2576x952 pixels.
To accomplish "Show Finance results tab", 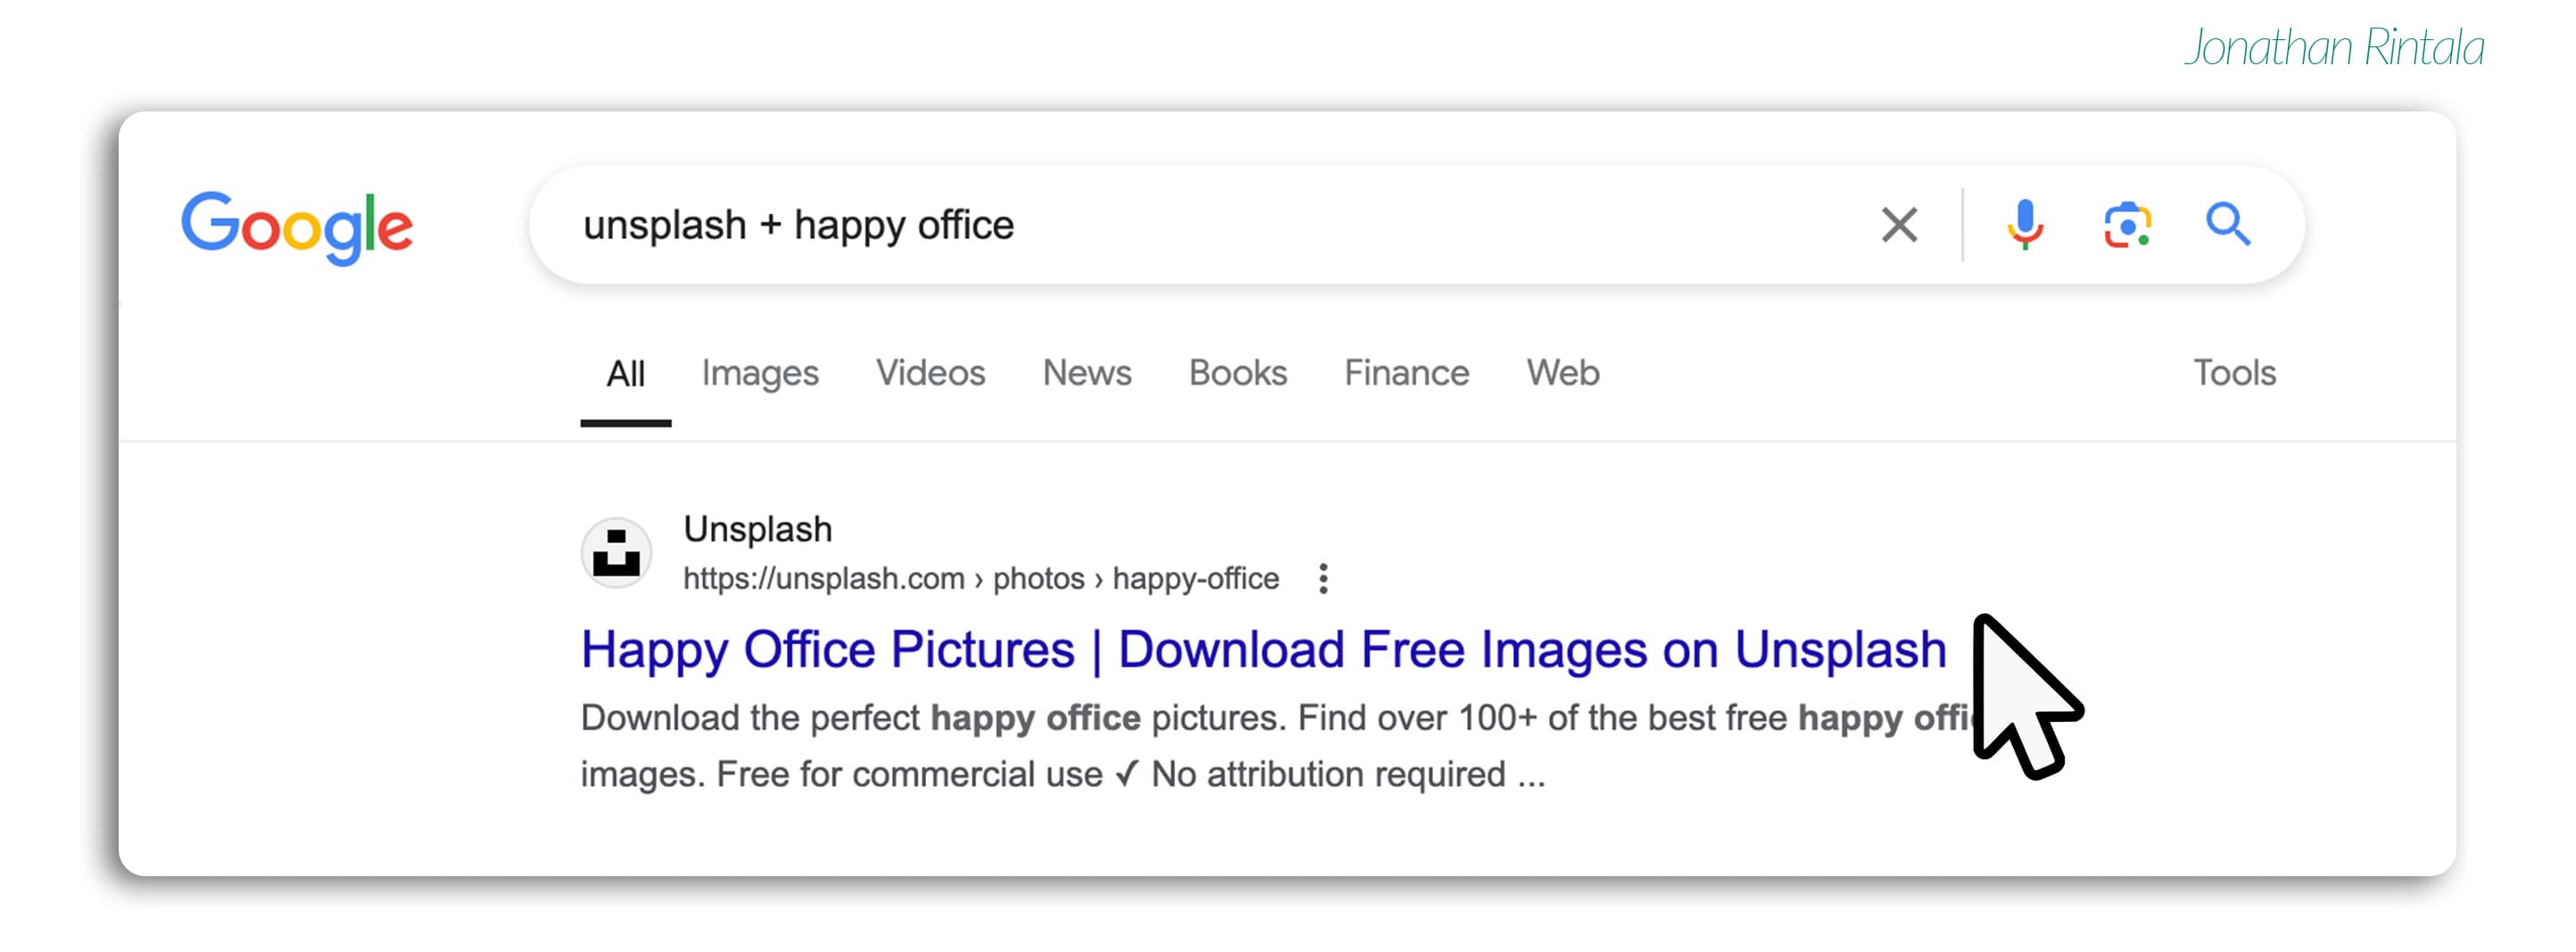I will click(x=1405, y=374).
